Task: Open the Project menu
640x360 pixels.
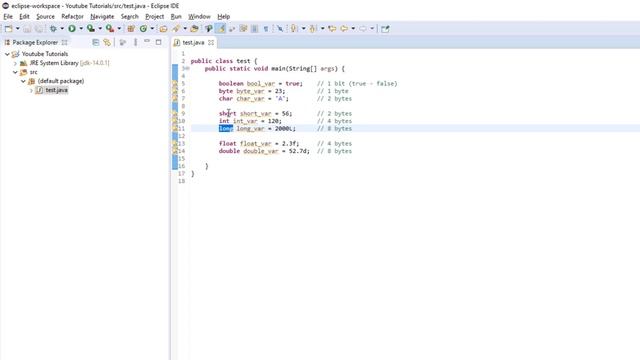Action: tap(154, 16)
